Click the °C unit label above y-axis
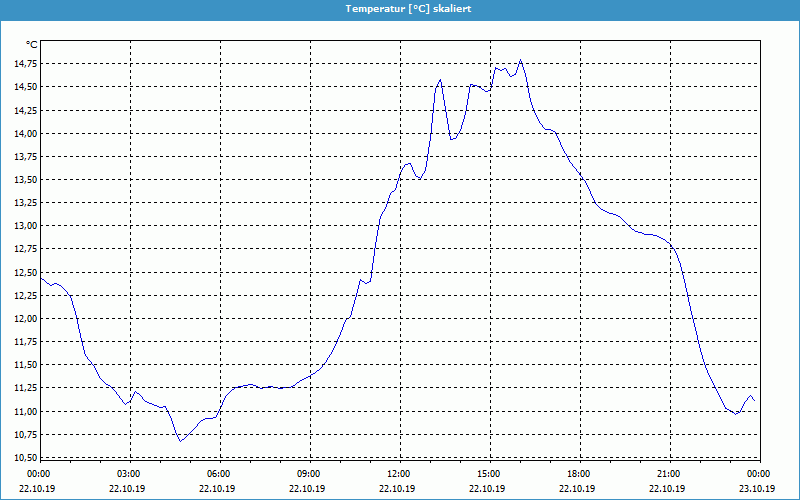 point(31,44)
